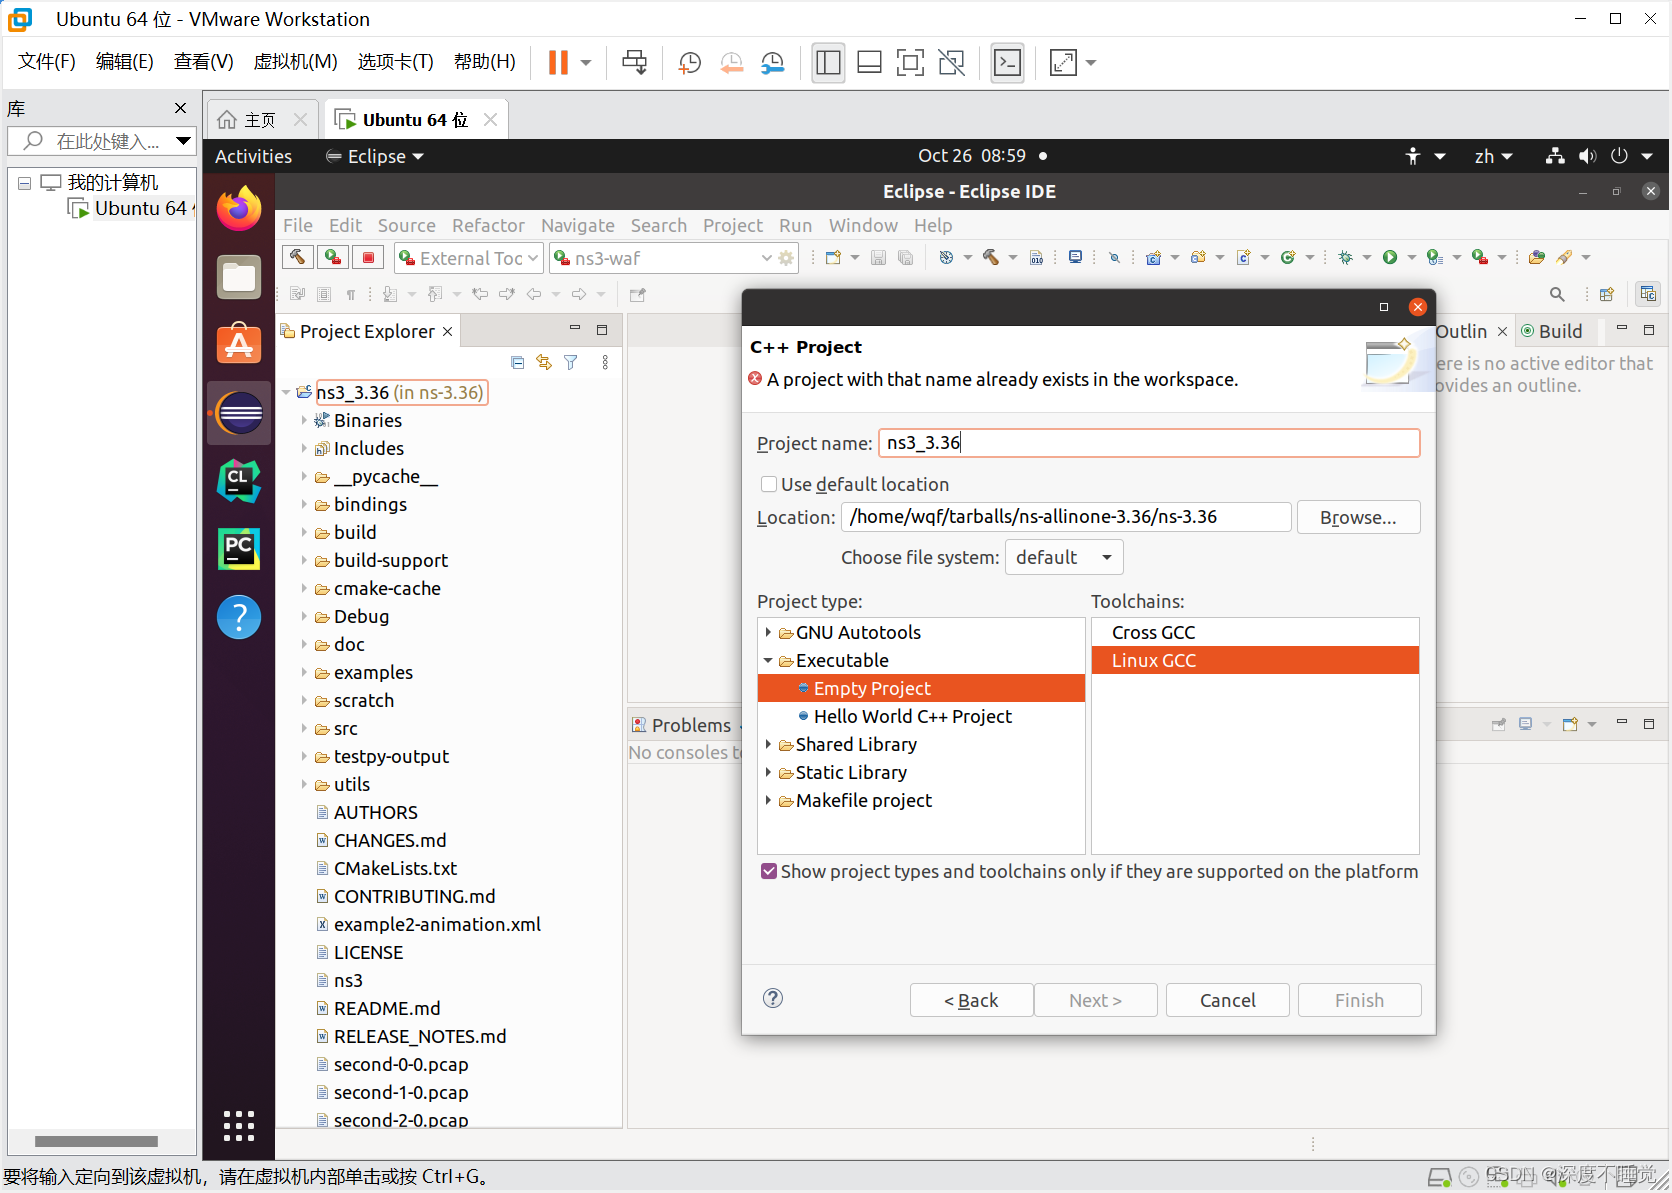Click the Build hammer button in launch bar
The image size is (1672, 1193).
[x=297, y=257]
